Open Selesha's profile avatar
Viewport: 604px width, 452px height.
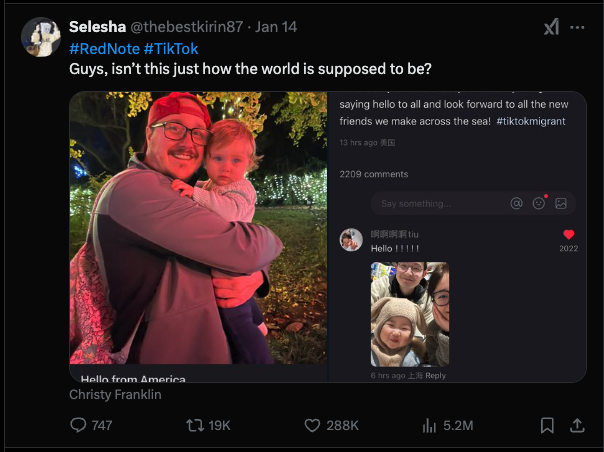[x=41, y=37]
